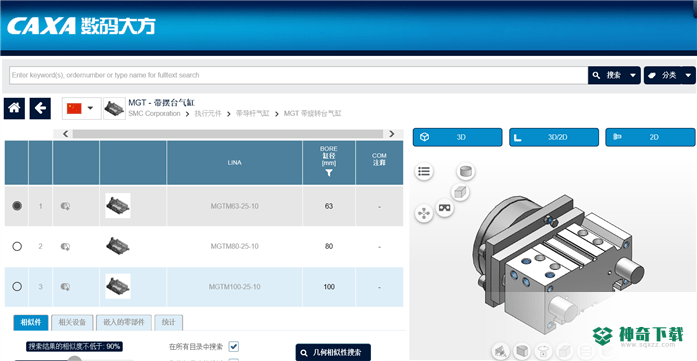
Task: Open the 分类 dropdown arrow
Action: [x=689, y=76]
